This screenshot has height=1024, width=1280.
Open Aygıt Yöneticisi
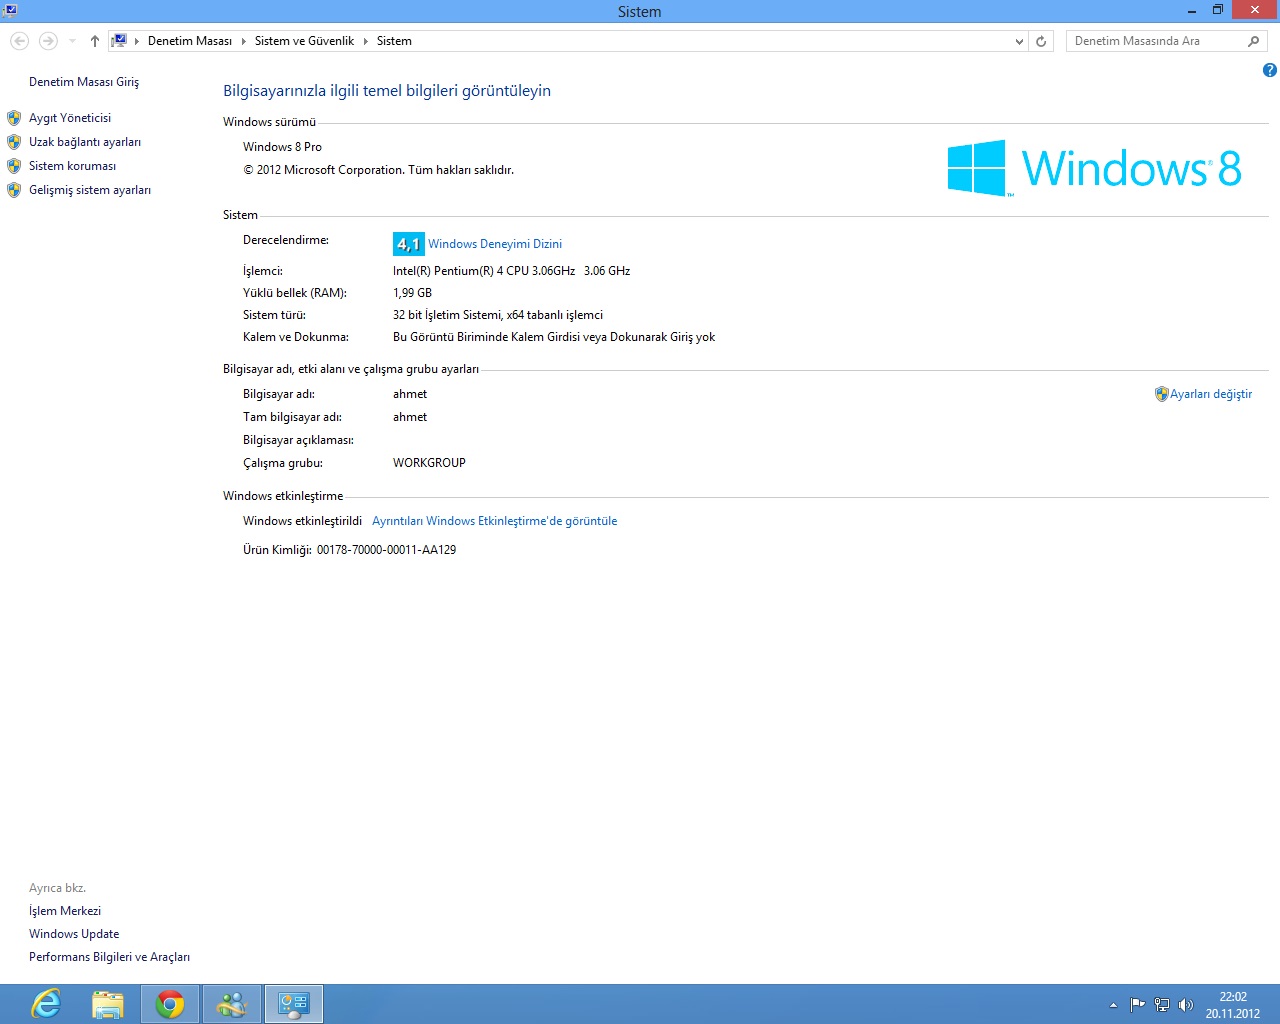coord(70,118)
